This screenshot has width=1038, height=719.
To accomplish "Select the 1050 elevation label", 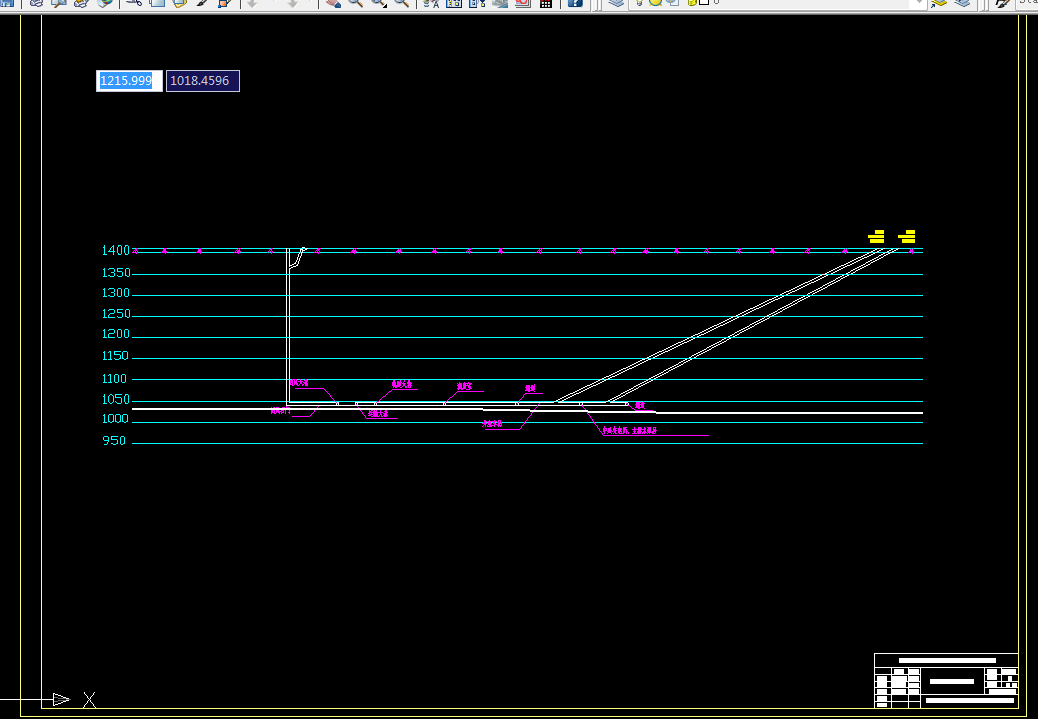I will (116, 400).
